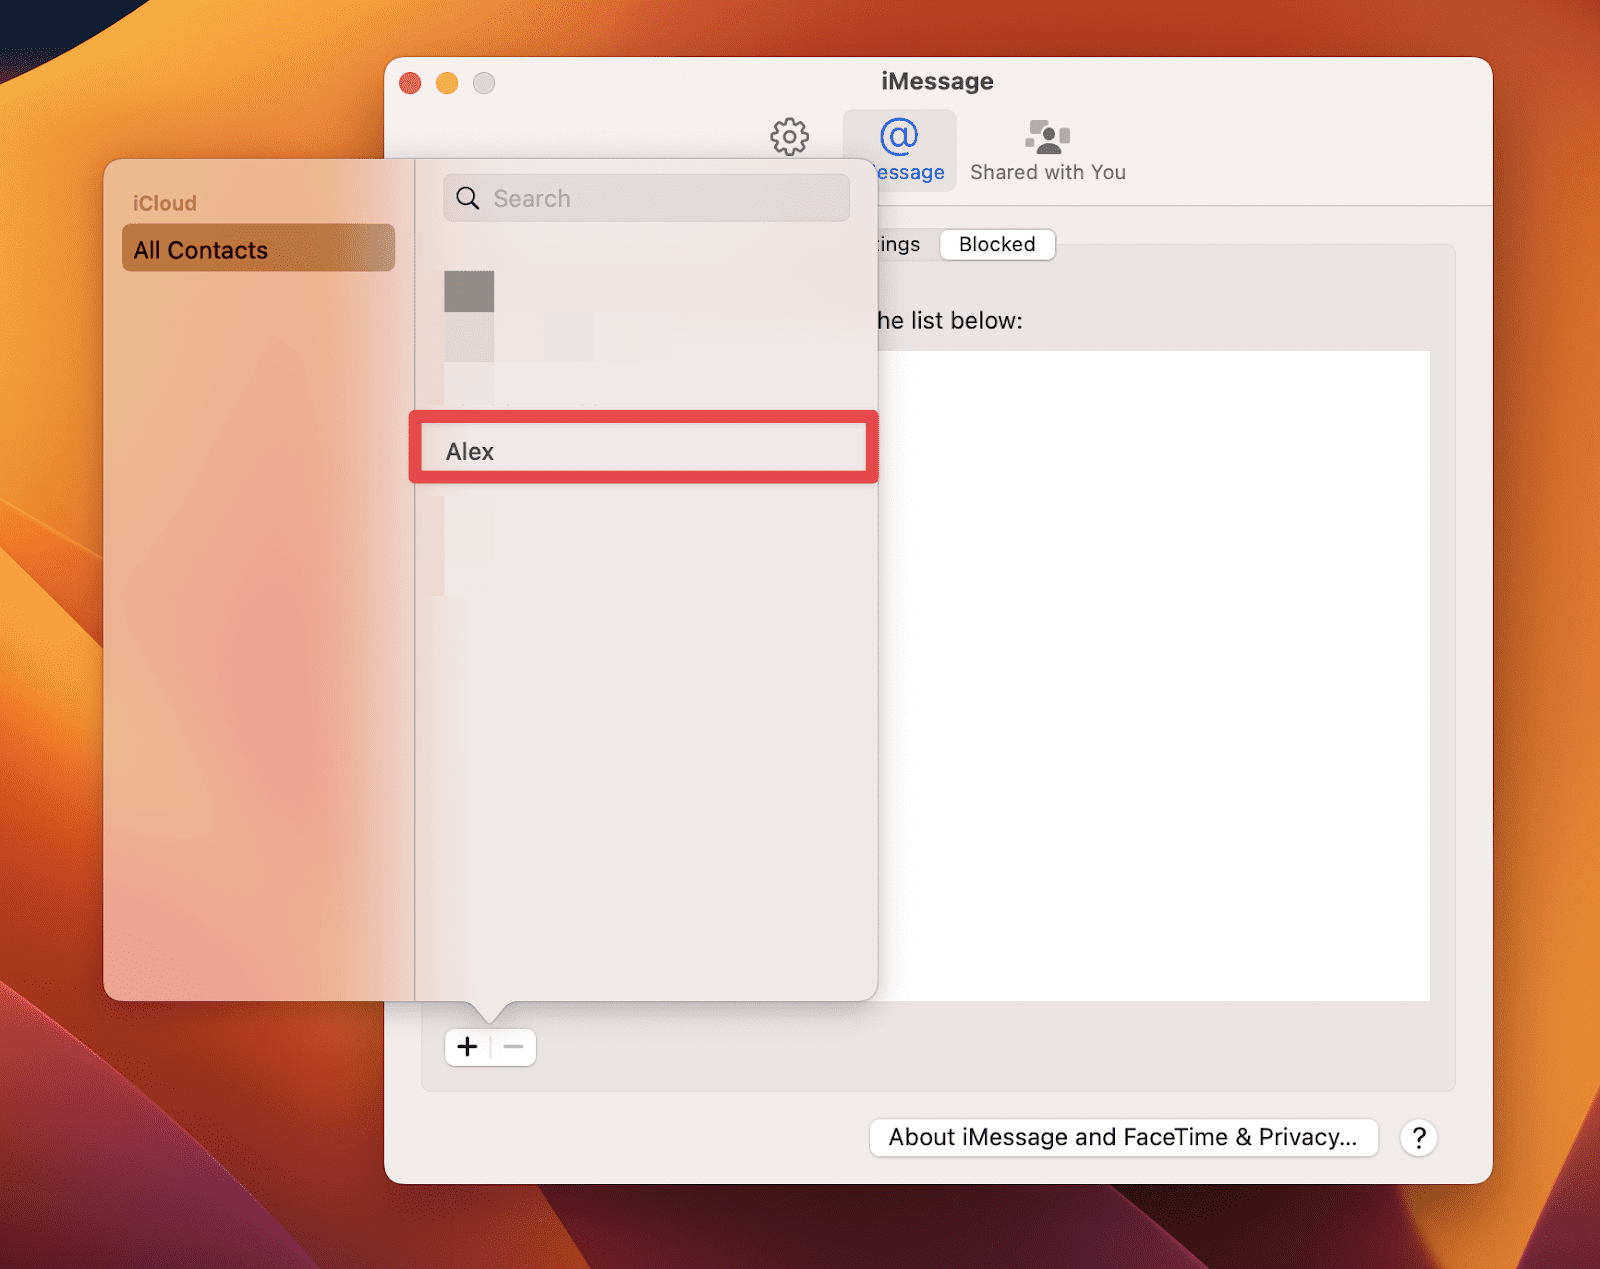This screenshot has width=1600, height=1269.
Task: Select the Shared with You tab
Action: [x=1047, y=150]
